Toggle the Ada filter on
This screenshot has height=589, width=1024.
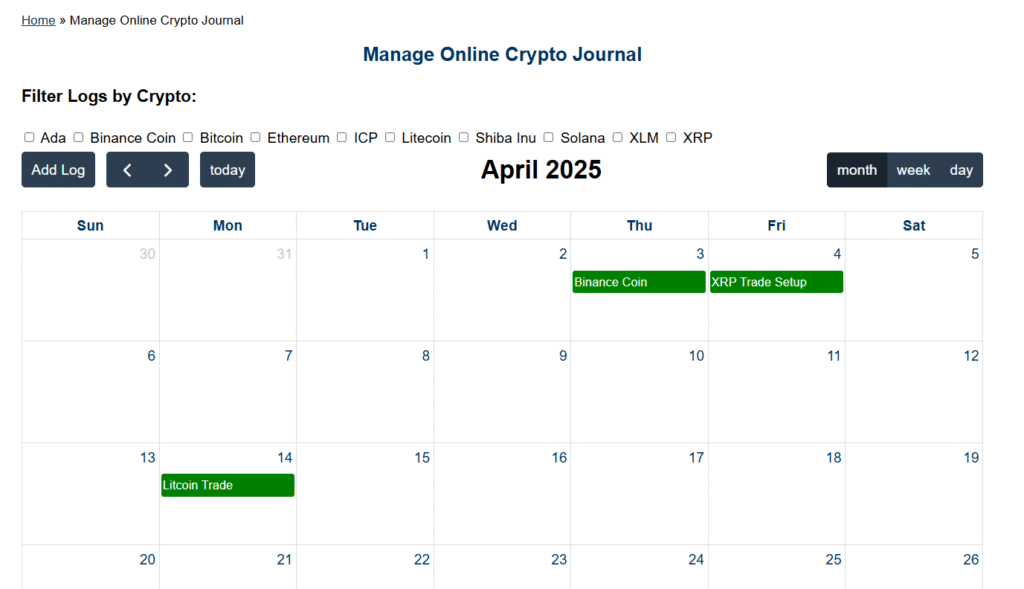click(x=30, y=137)
